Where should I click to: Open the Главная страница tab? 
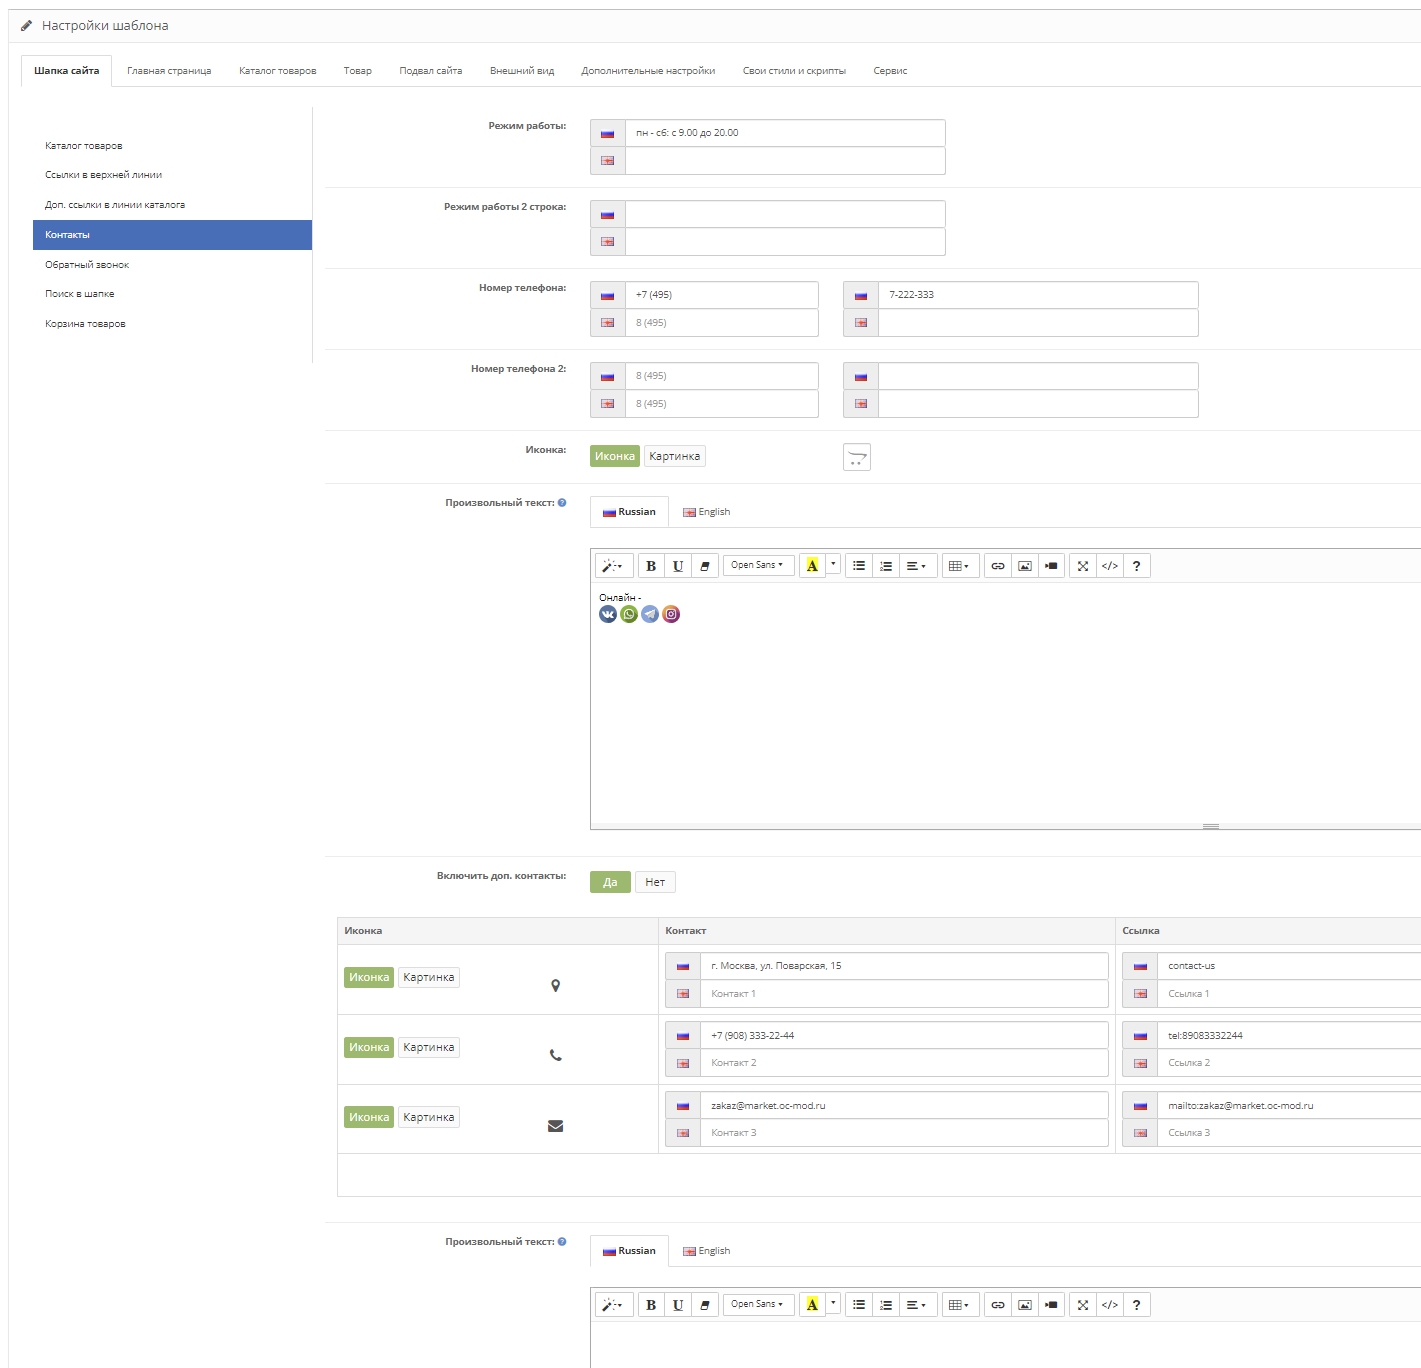pos(169,71)
